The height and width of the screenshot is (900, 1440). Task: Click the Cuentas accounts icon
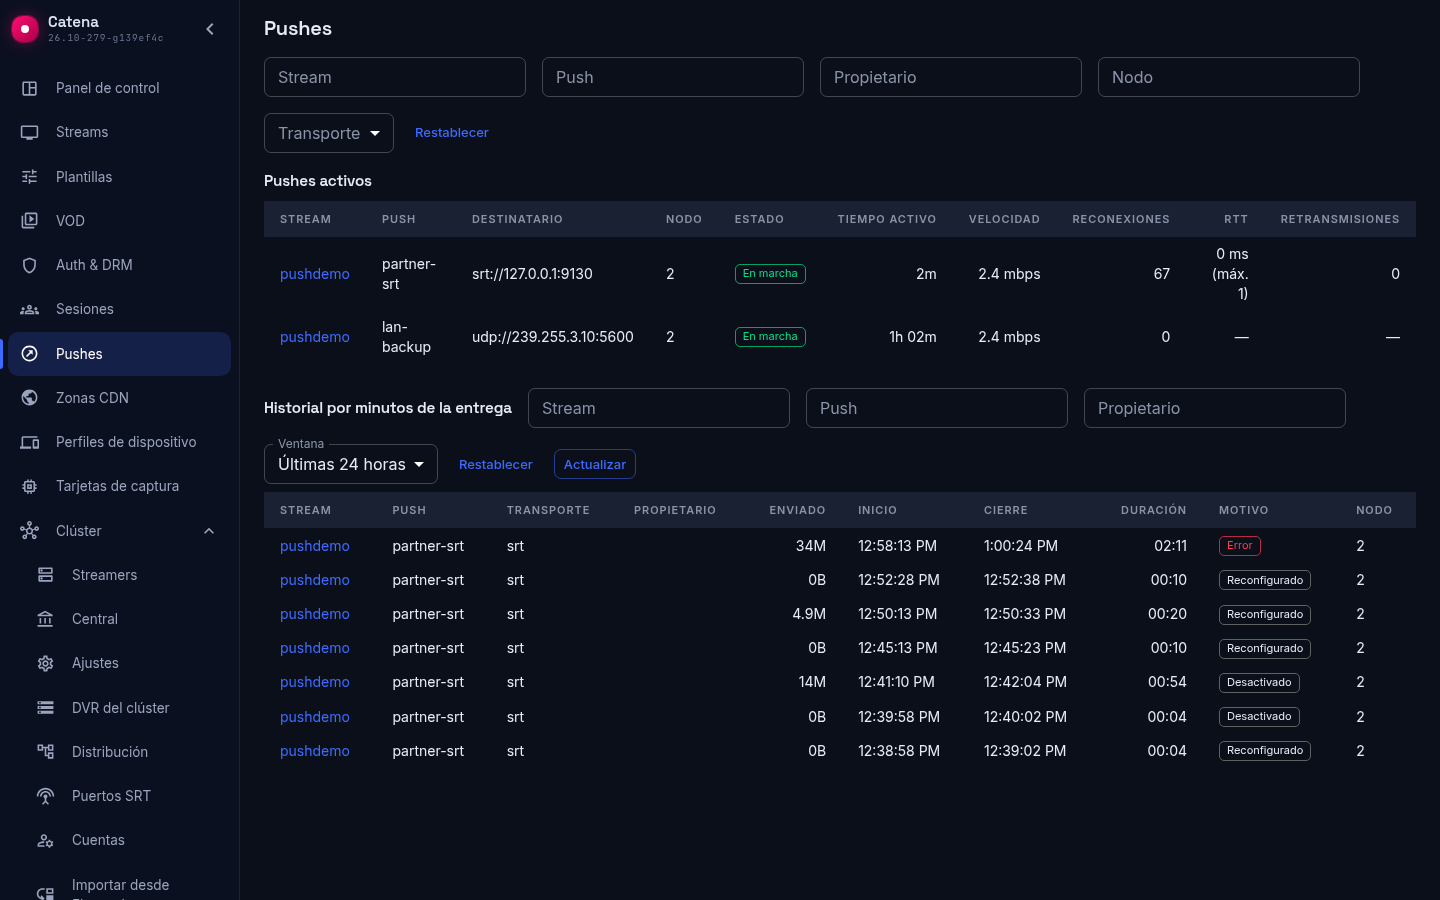click(46, 840)
